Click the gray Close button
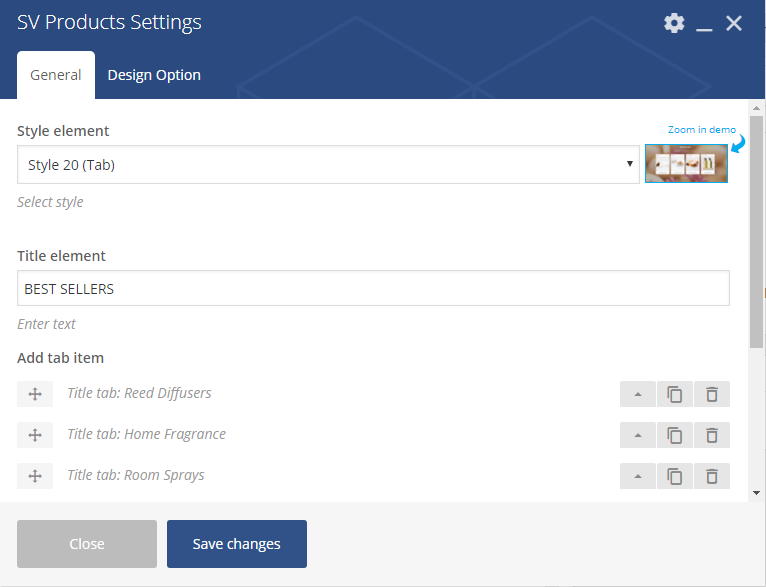 87,544
